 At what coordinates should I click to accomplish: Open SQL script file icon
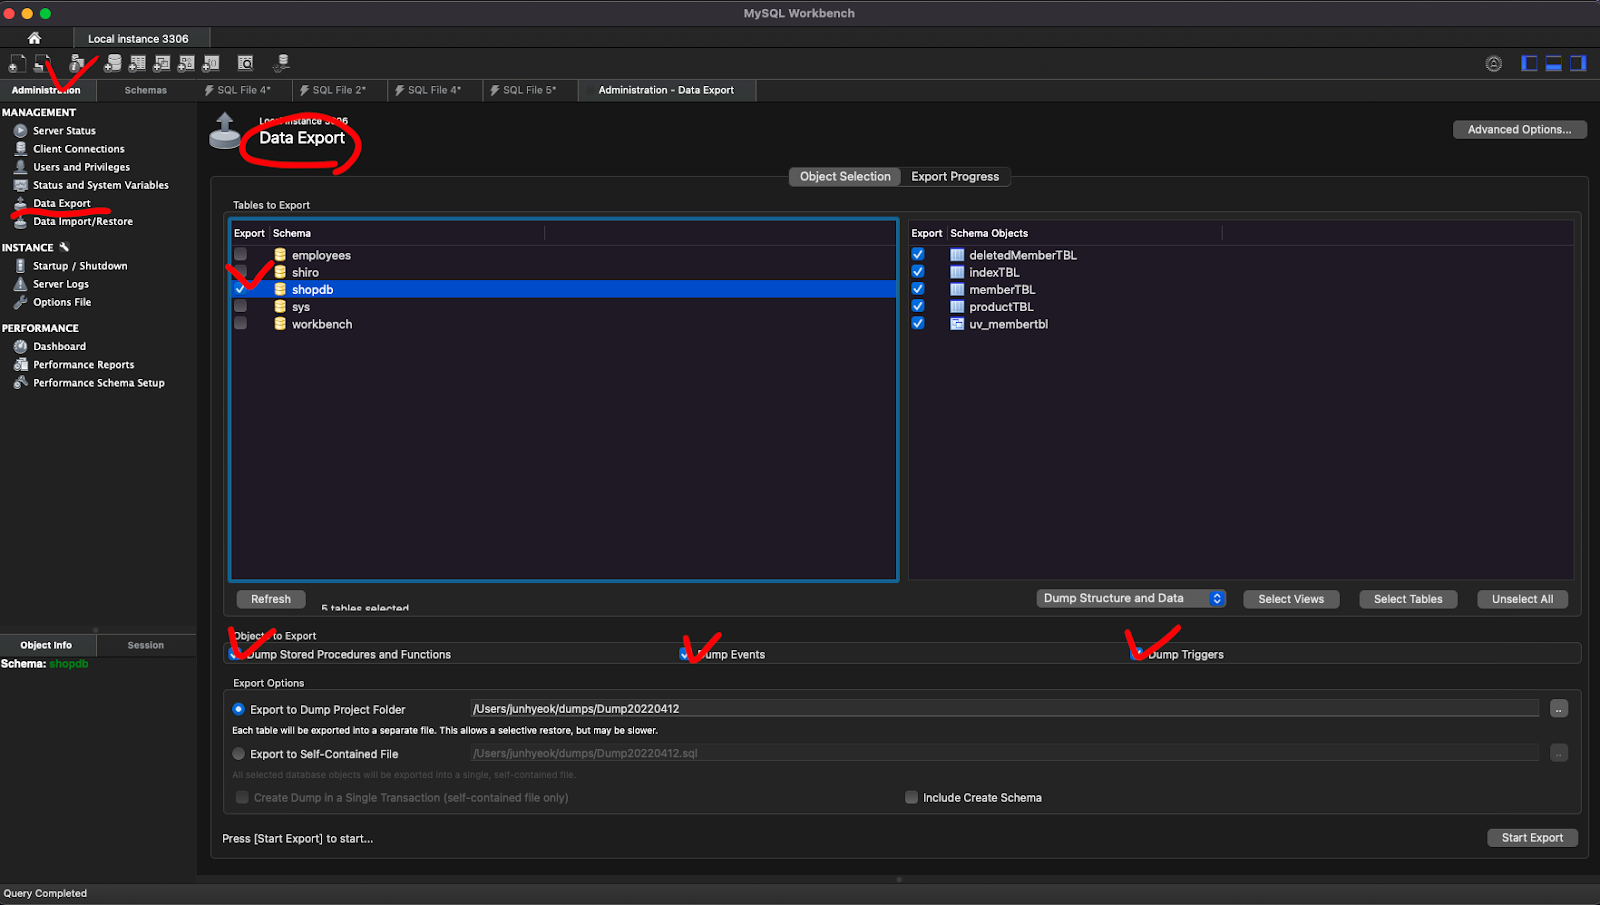tap(42, 63)
